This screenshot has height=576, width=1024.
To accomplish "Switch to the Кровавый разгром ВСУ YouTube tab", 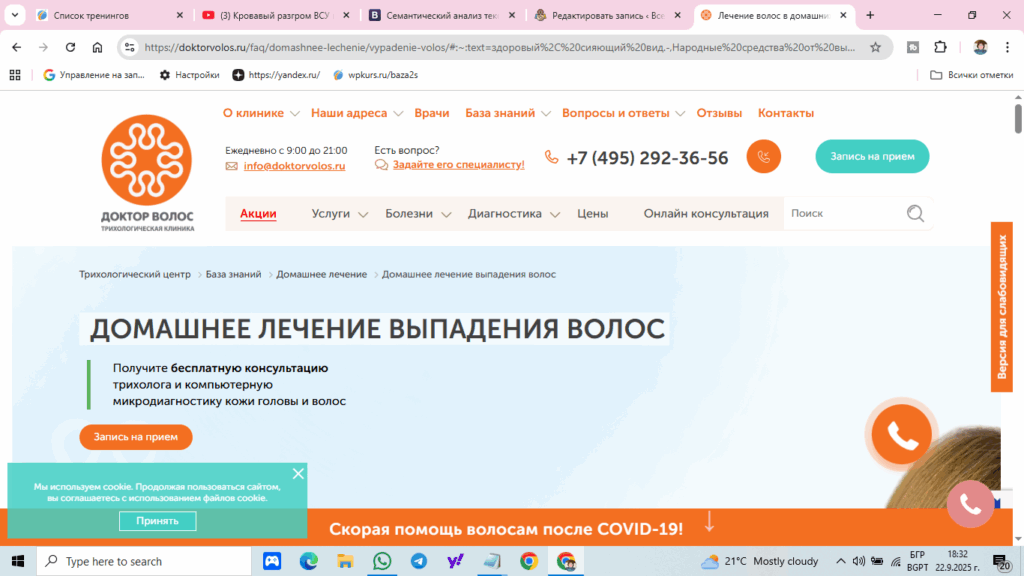I will click(275, 15).
